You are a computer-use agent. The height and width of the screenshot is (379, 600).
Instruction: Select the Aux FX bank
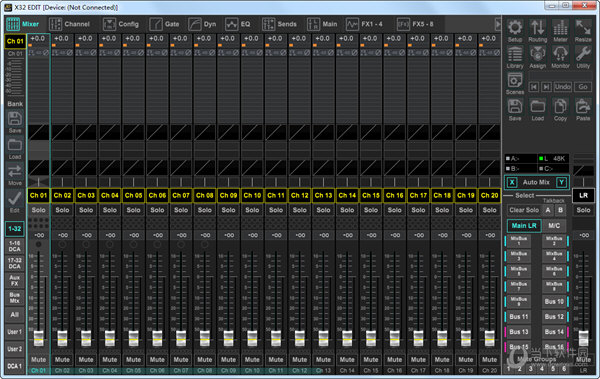coord(15,280)
